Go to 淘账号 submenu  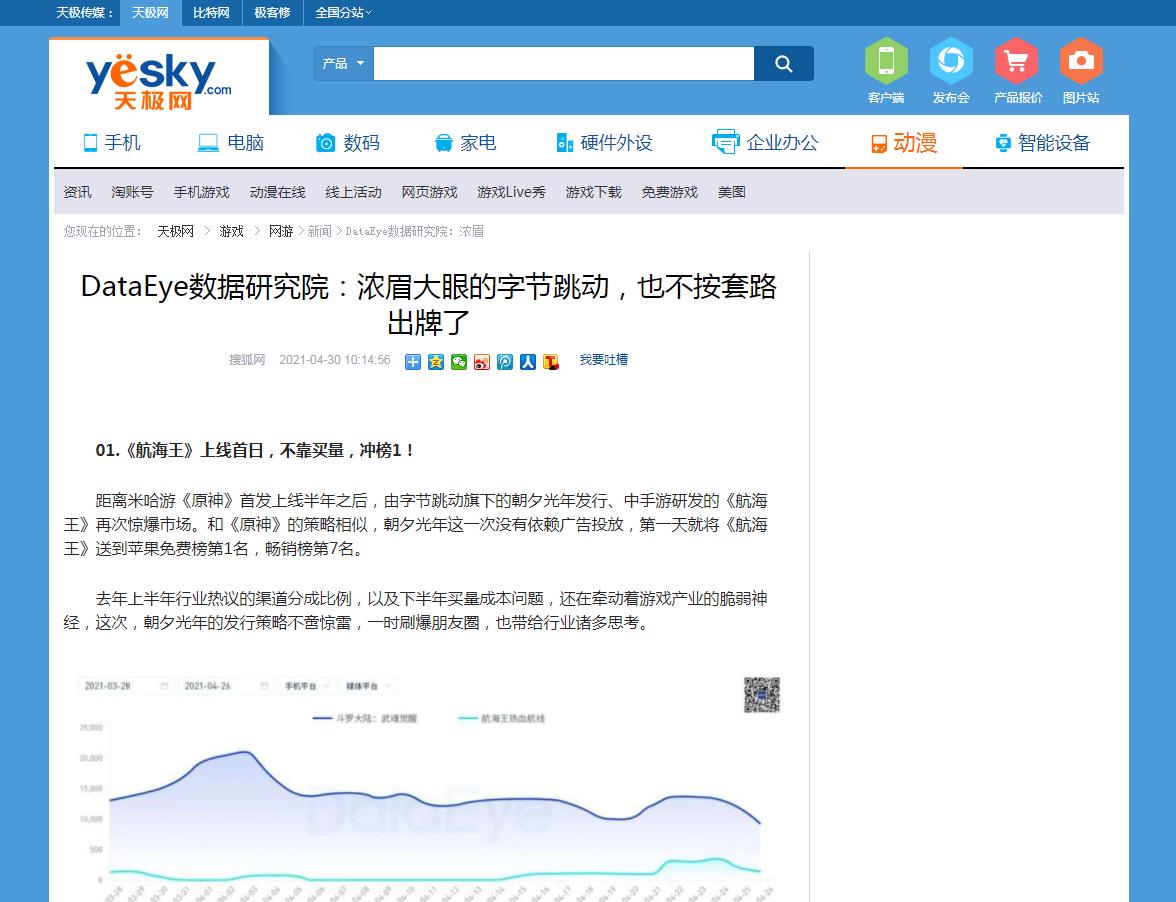coord(132,192)
